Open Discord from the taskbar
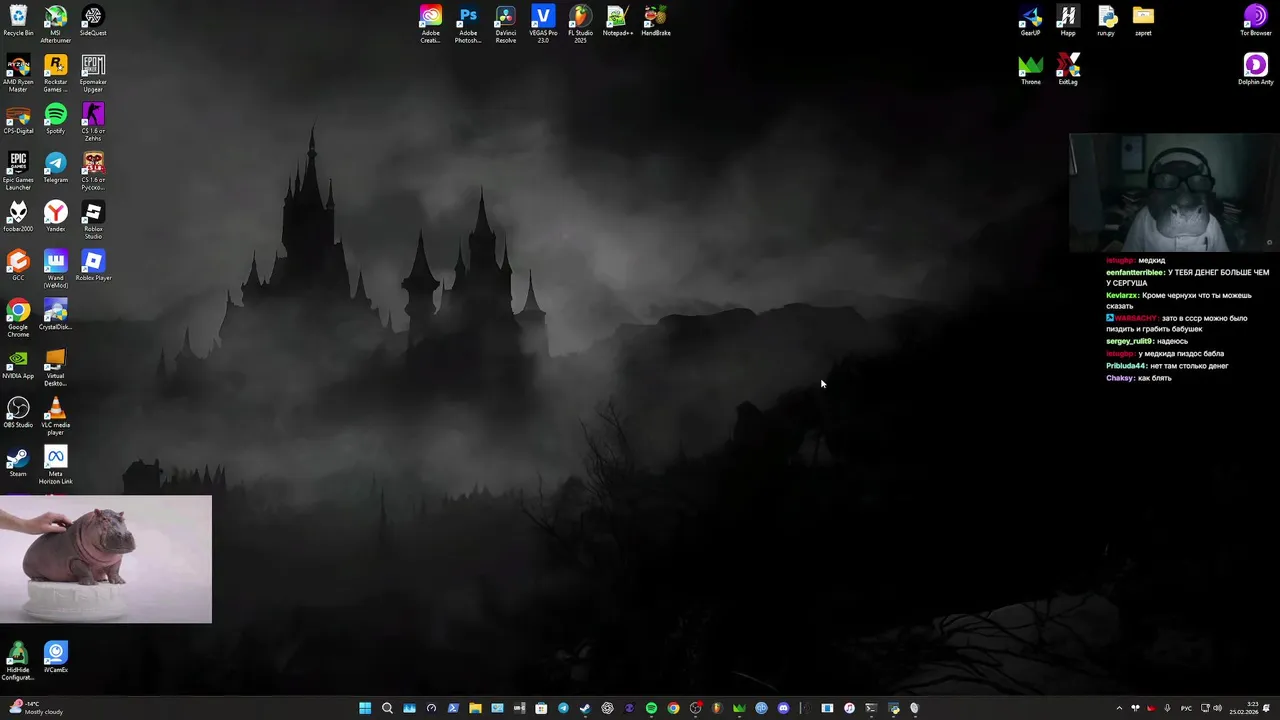Screen dimensions: 1280x720 [x=783, y=708]
